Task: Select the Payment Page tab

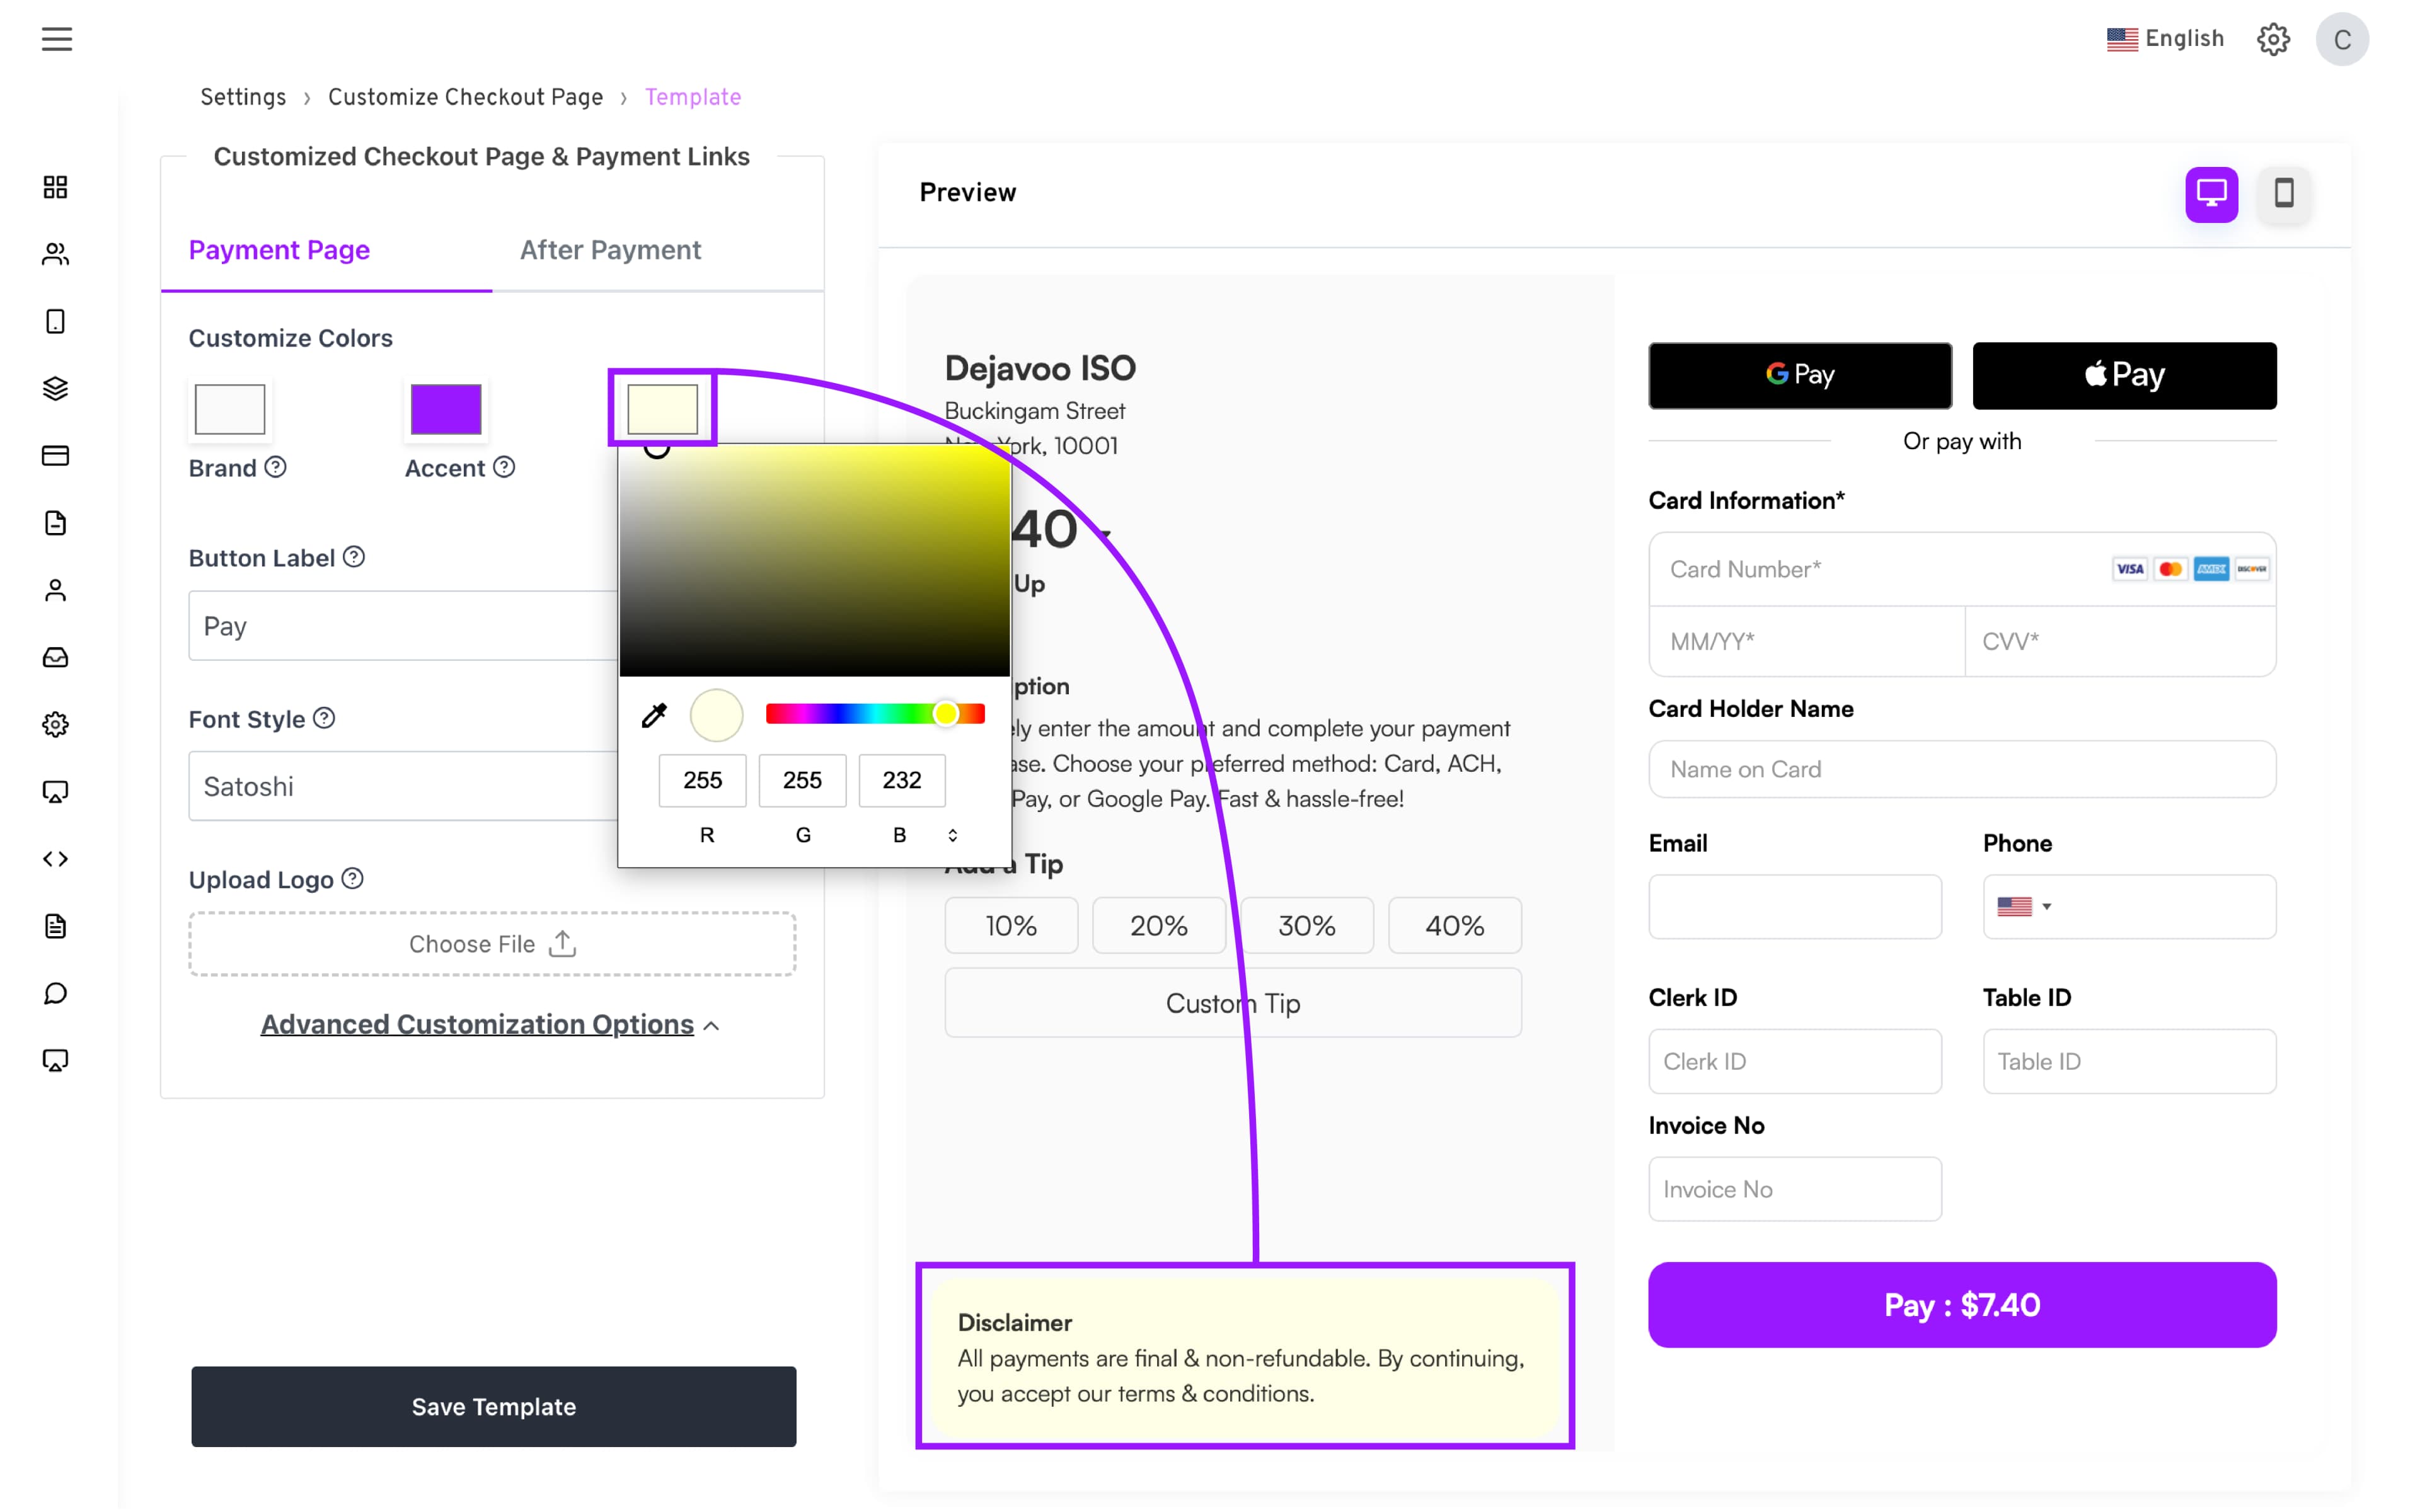Action: 279,250
